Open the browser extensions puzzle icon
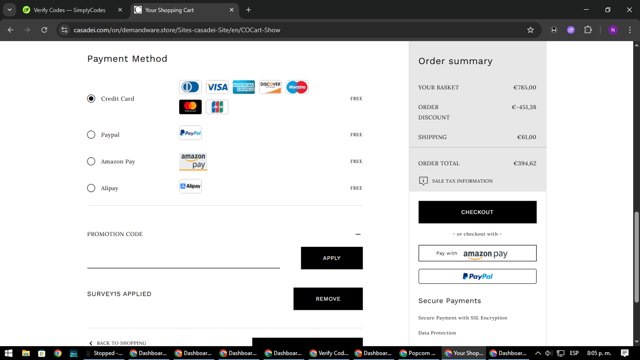Screen dimensions: 640x360 click(x=588, y=30)
